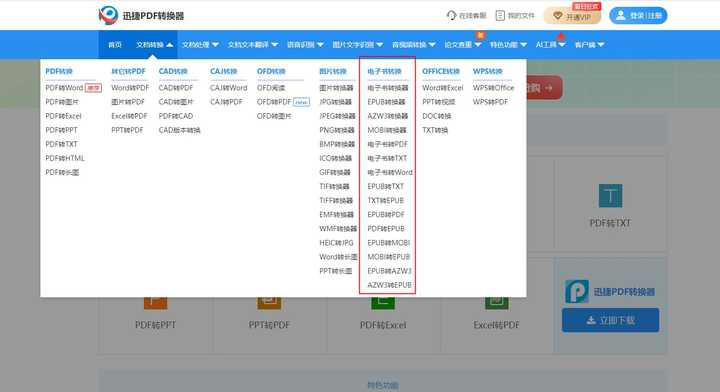The height and width of the screenshot is (392, 720).
Task: Choose EPUB转PDF in the ebook column
Action: [x=386, y=214]
